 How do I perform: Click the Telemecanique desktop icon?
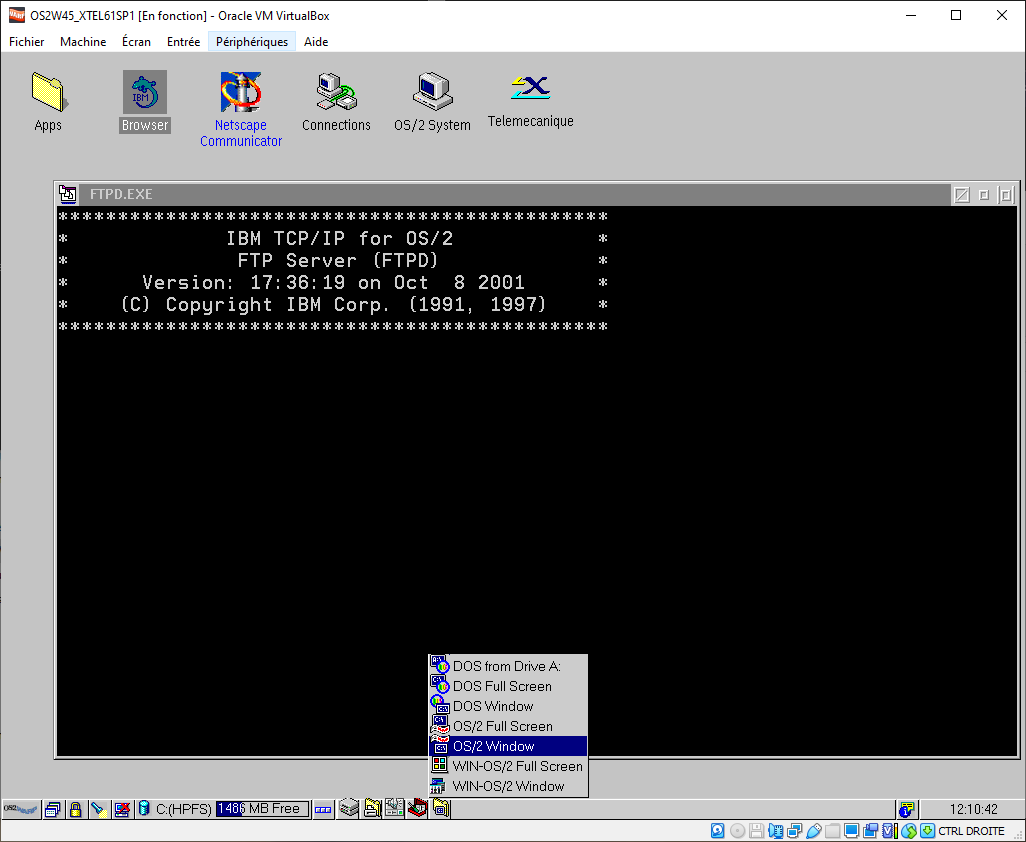[530, 89]
